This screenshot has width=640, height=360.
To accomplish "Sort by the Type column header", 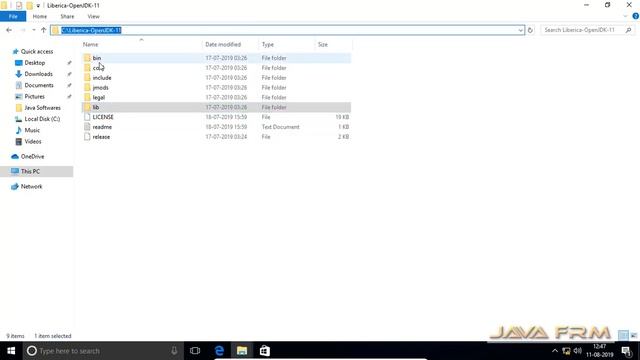I will click(268, 44).
